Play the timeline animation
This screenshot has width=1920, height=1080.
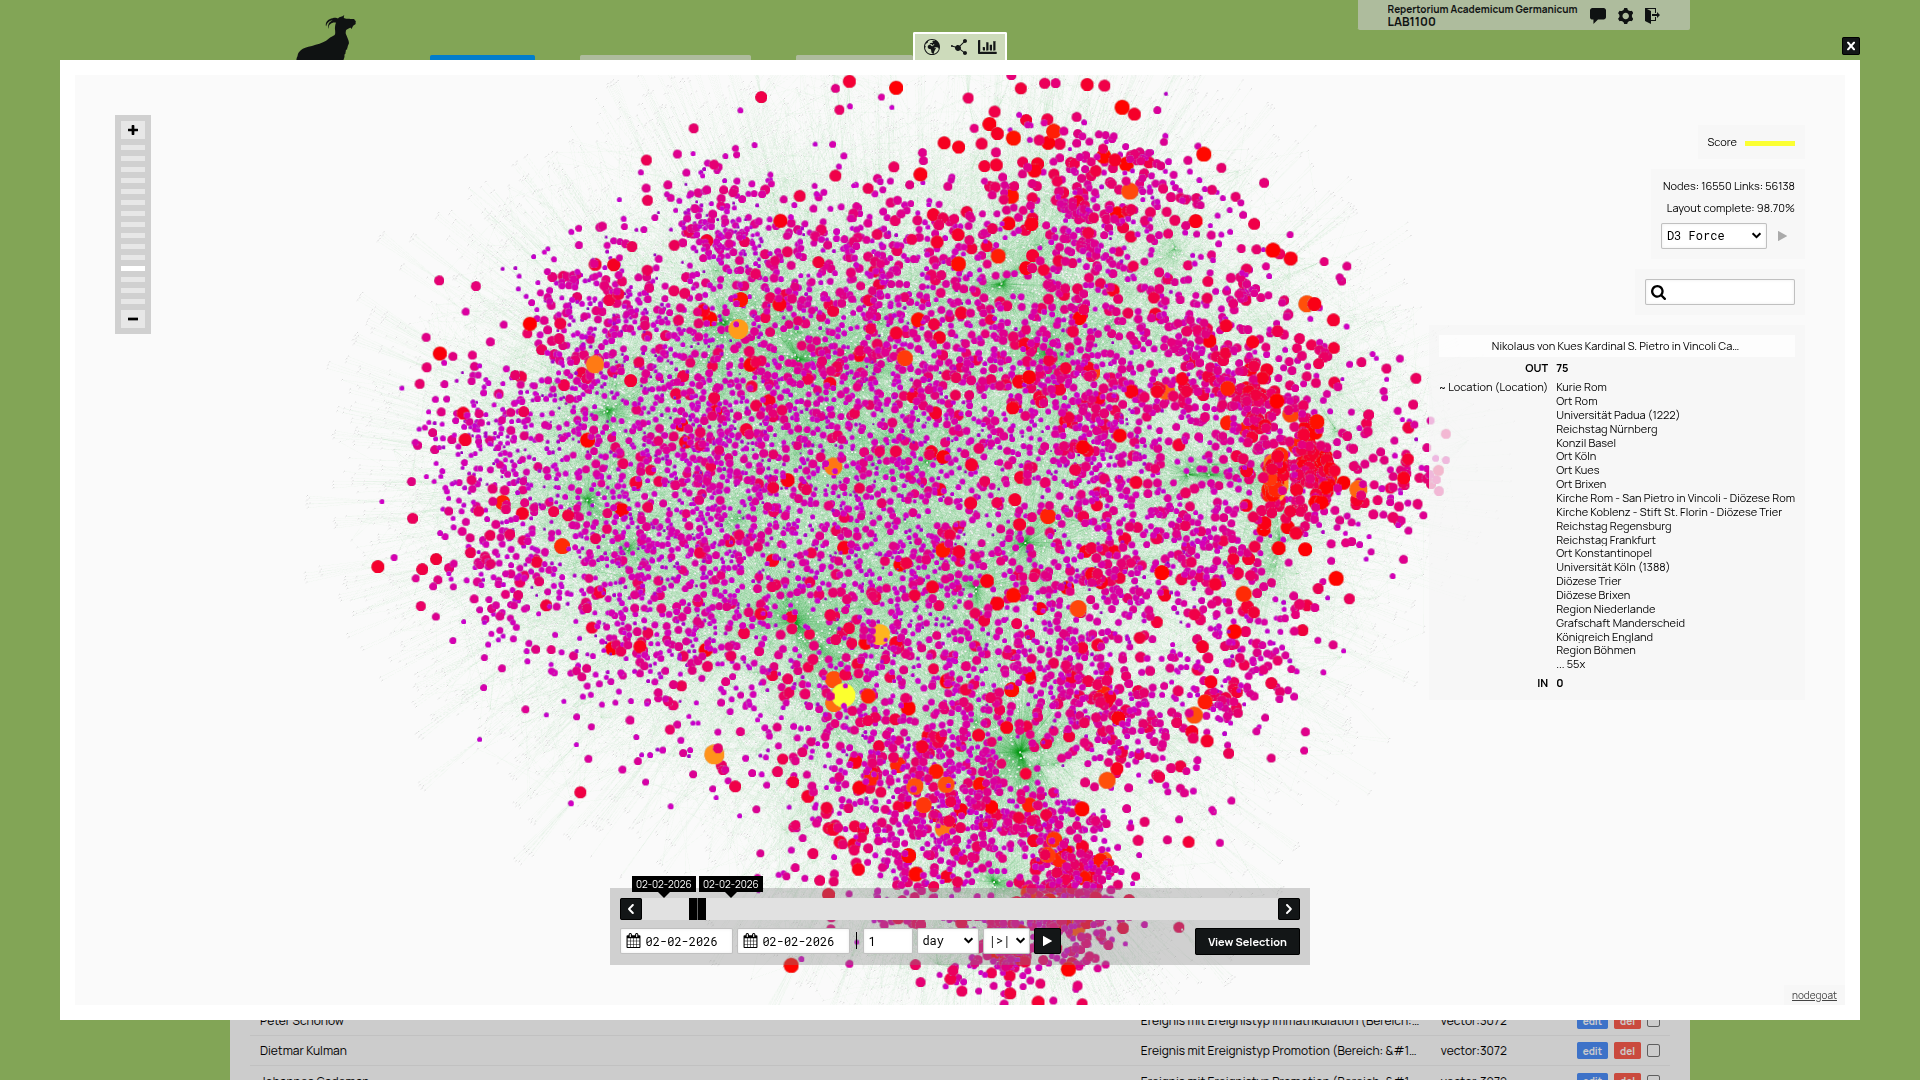pos(1047,941)
